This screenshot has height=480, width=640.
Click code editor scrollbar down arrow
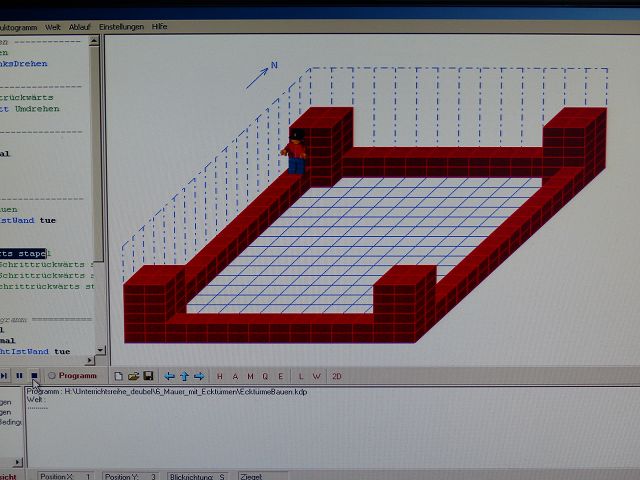[x=100, y=350]
